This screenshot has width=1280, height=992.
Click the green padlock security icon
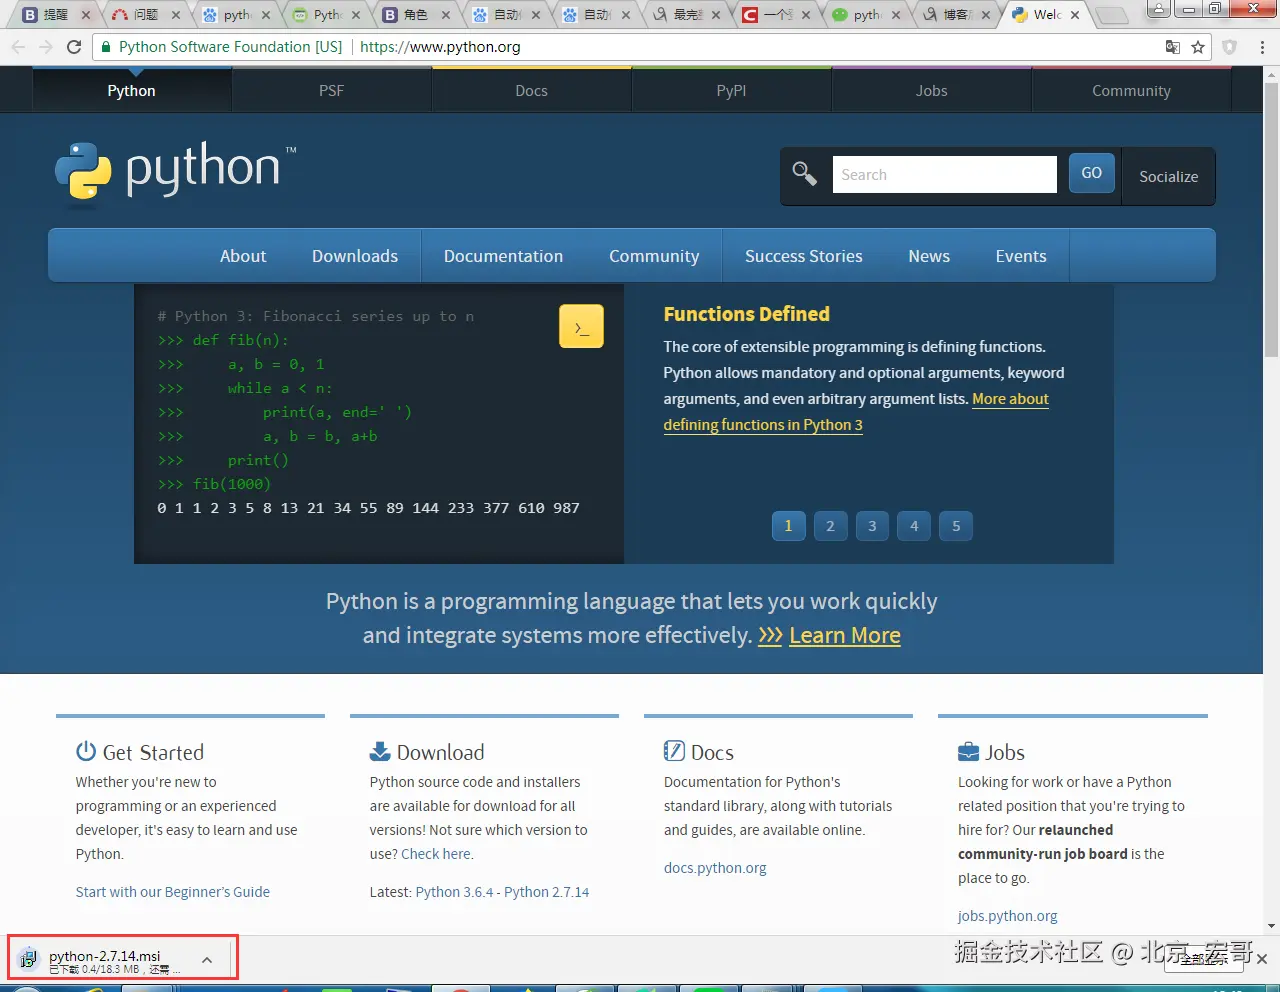[x=106, y=47]
